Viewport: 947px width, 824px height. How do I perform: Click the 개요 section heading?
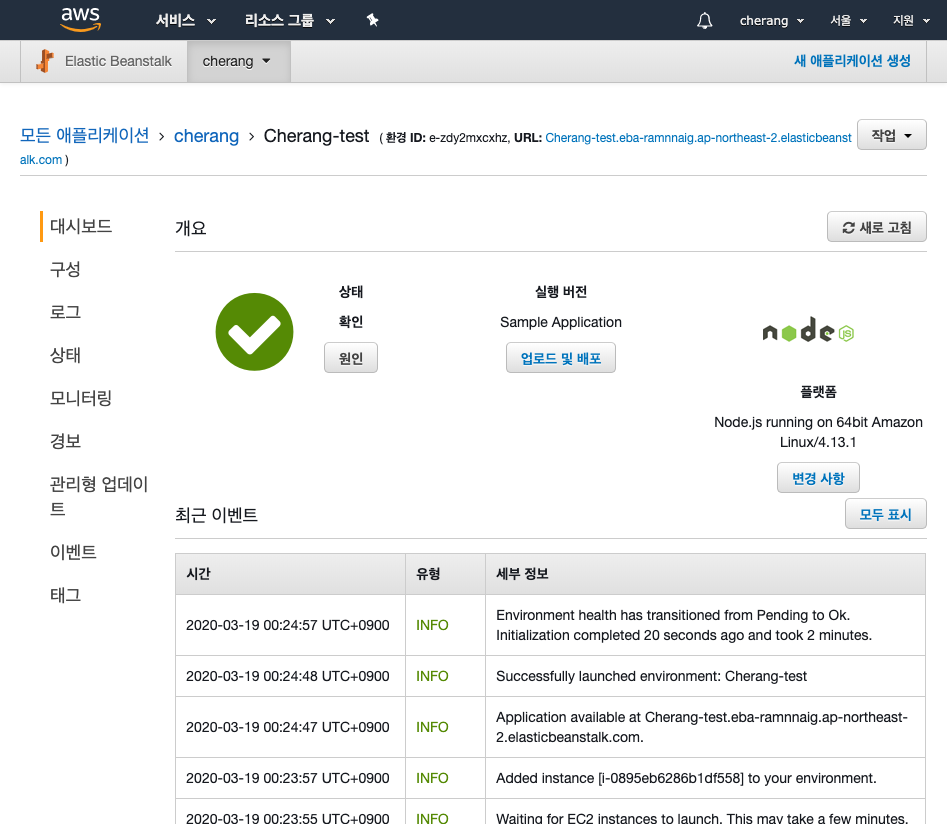pyautogui.click(x=191, y=228)
